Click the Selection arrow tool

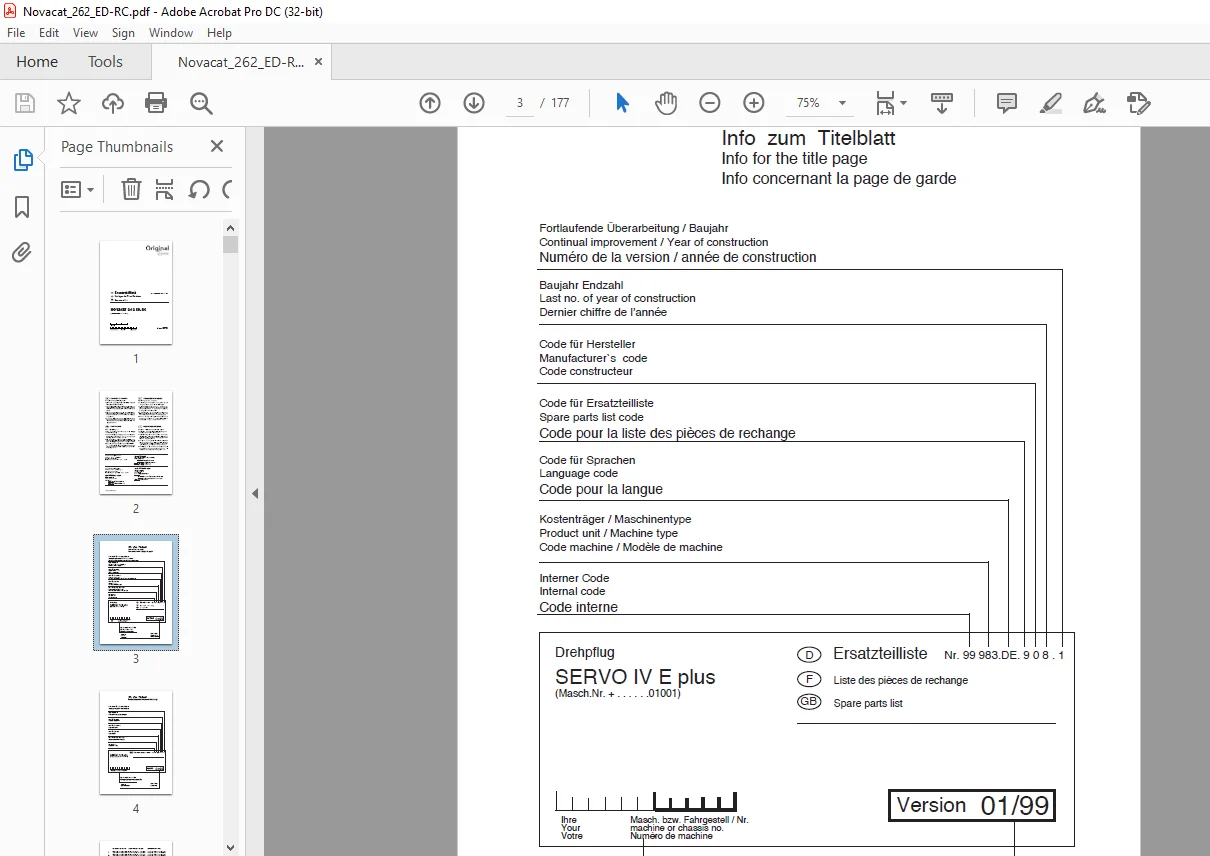click(x=622, y=103)
